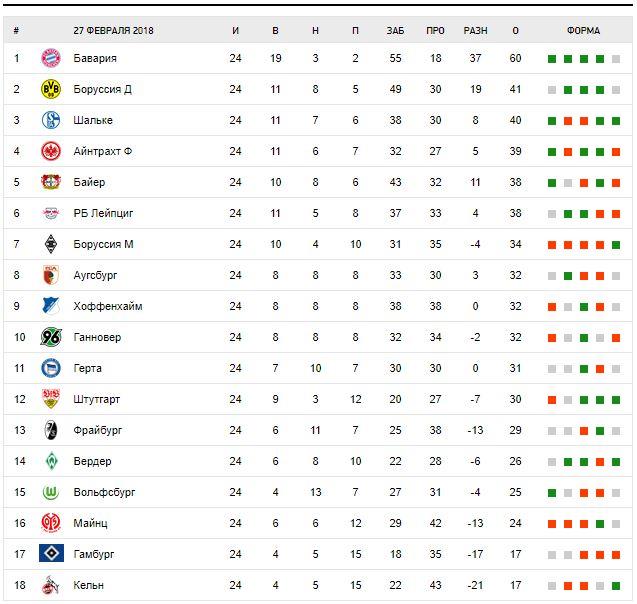The height and width of the screenshot is (604, 637).
Task: Sort table by the О points column
Action: pyautogui.click(x=515, y=30)
